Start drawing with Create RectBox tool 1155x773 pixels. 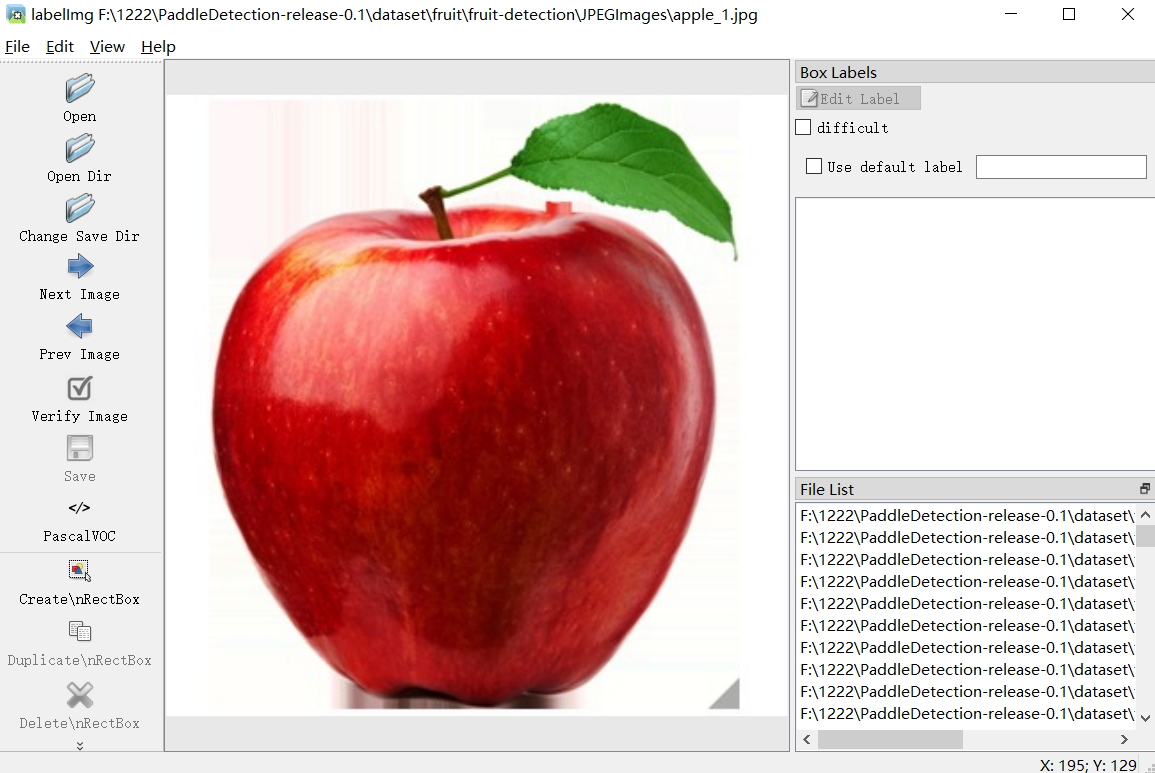pos(80,570)
